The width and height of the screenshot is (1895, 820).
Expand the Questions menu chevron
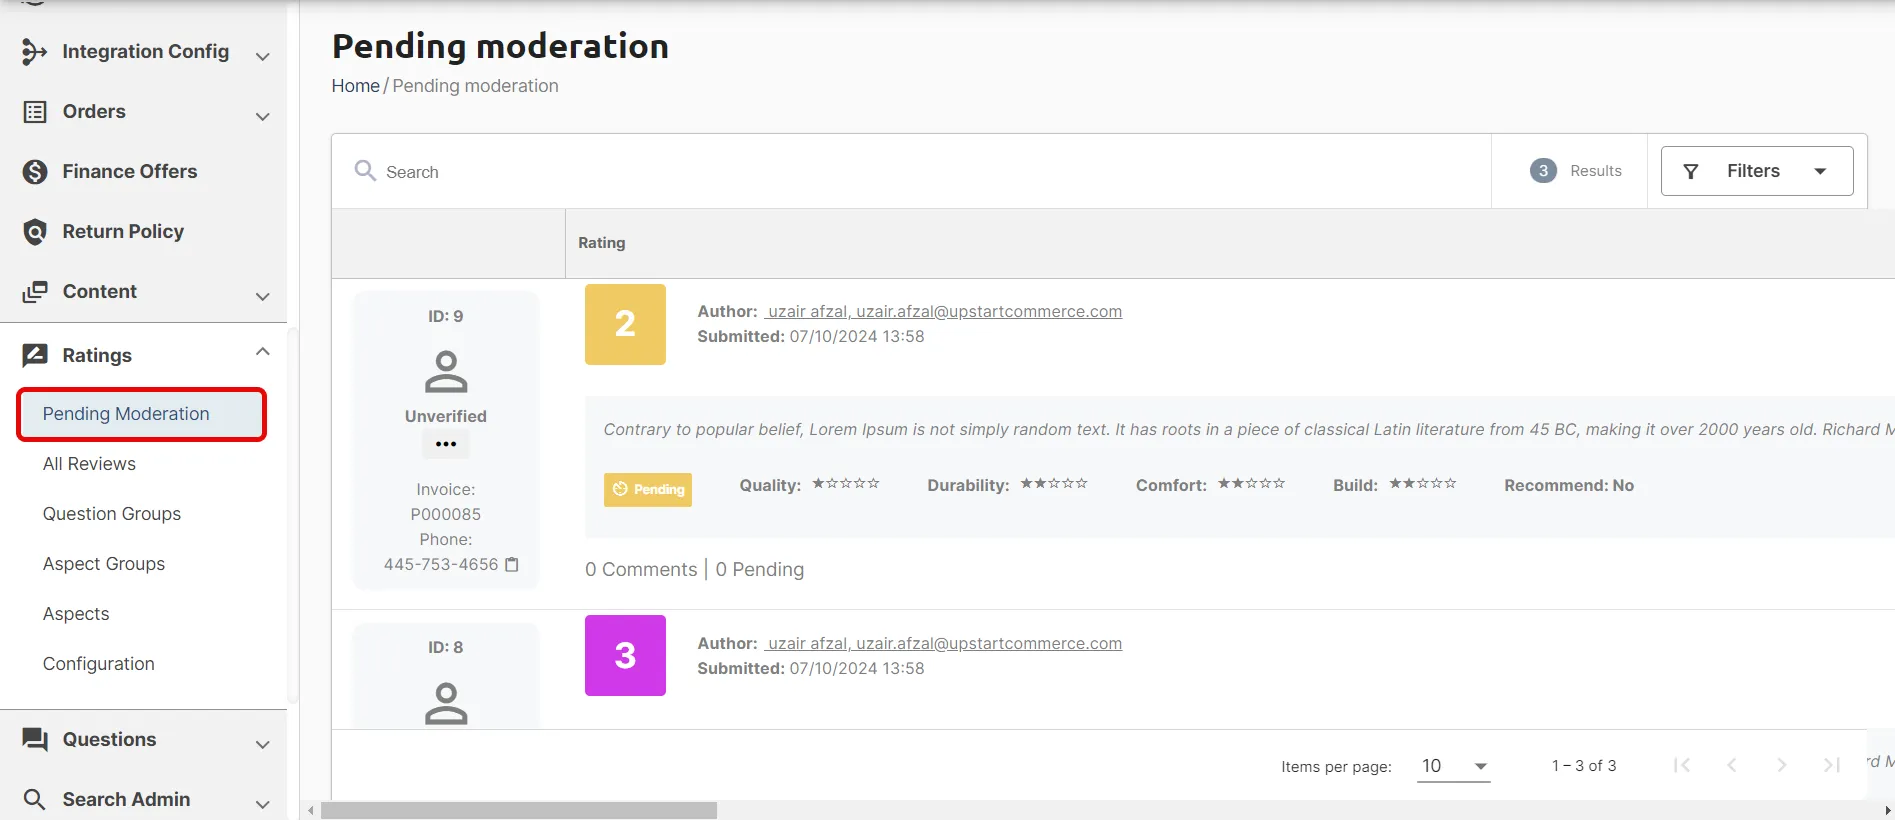(x=263, y=745)
